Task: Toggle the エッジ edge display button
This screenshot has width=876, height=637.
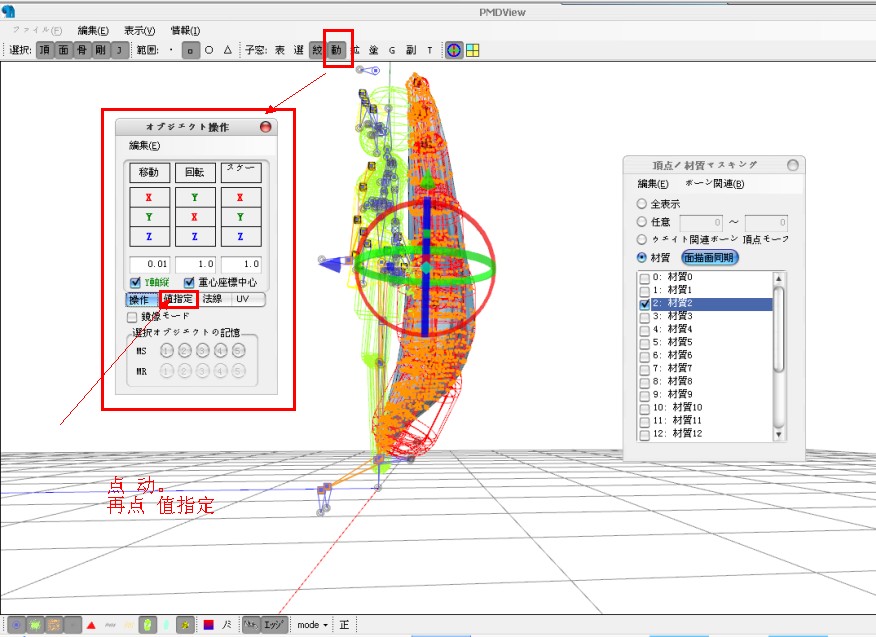Action: [275, 625]
